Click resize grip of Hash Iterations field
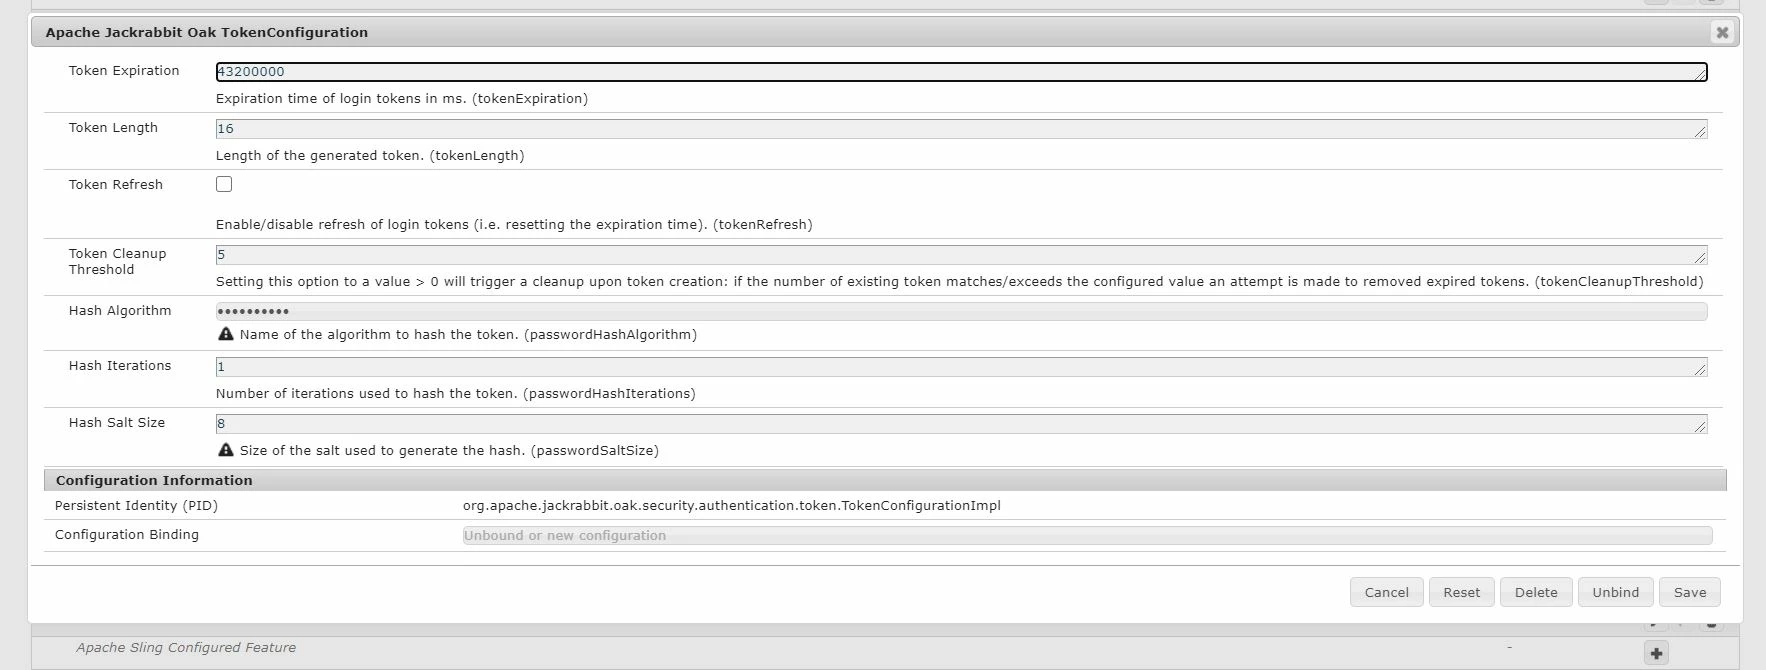 (1700, 370)
